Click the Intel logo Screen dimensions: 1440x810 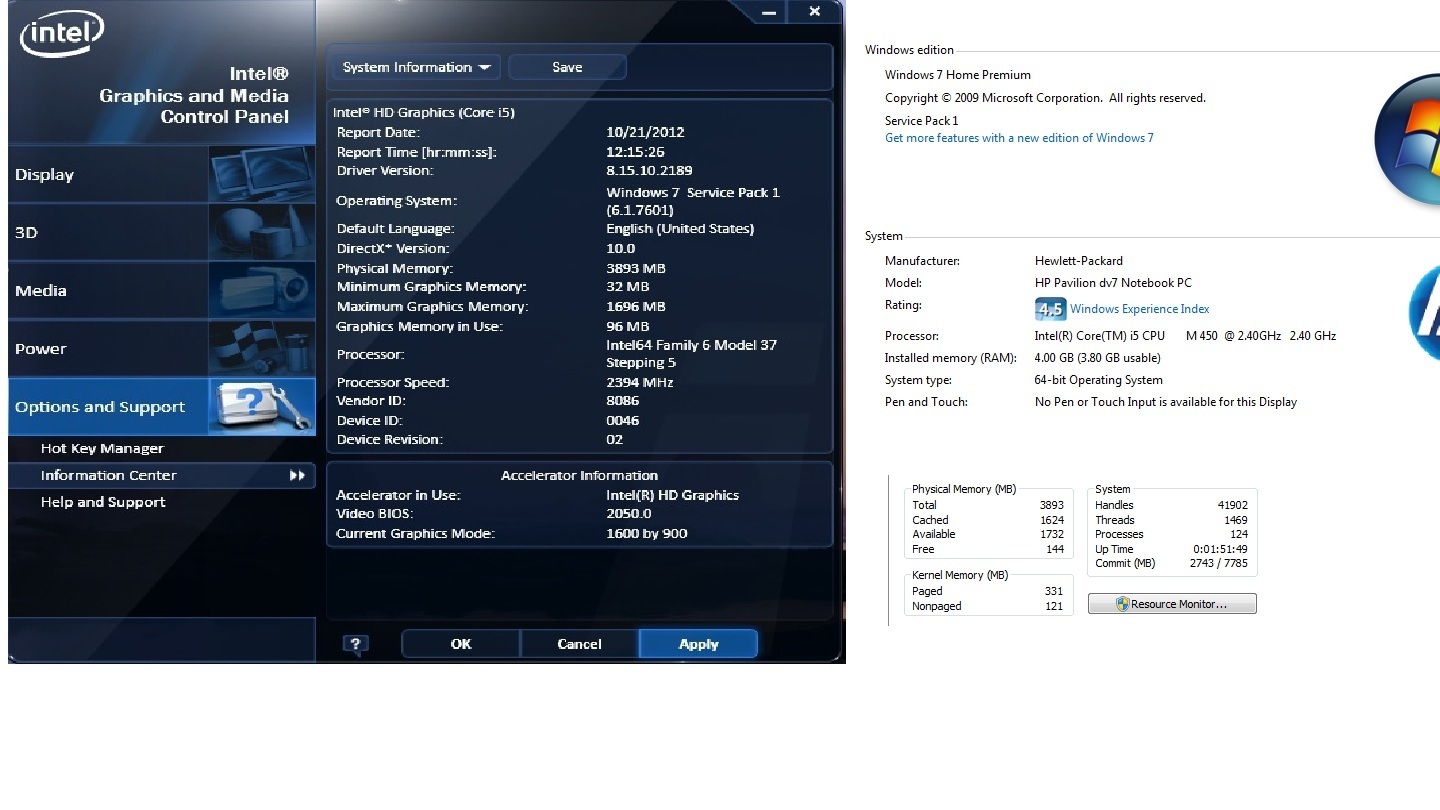click(62, 35)
